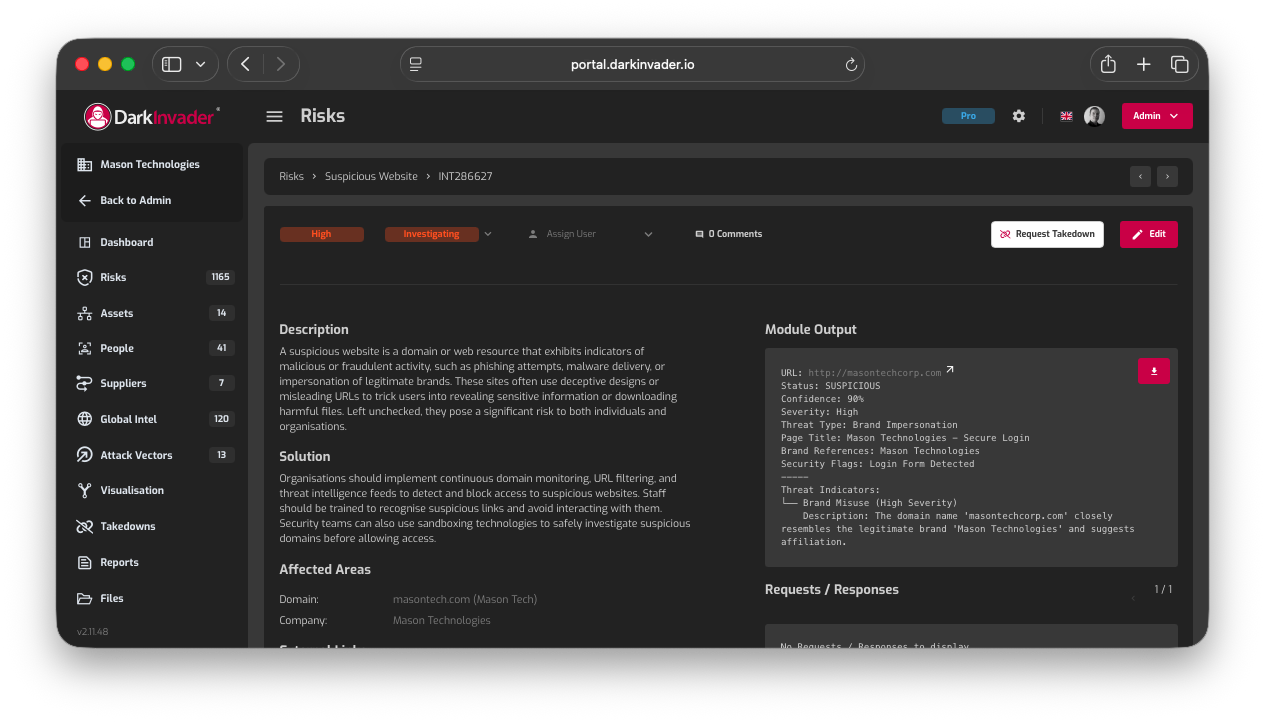Click the Edit button
The width and height of the screenshot is (1265, 722).
[x=1149, y=234]
